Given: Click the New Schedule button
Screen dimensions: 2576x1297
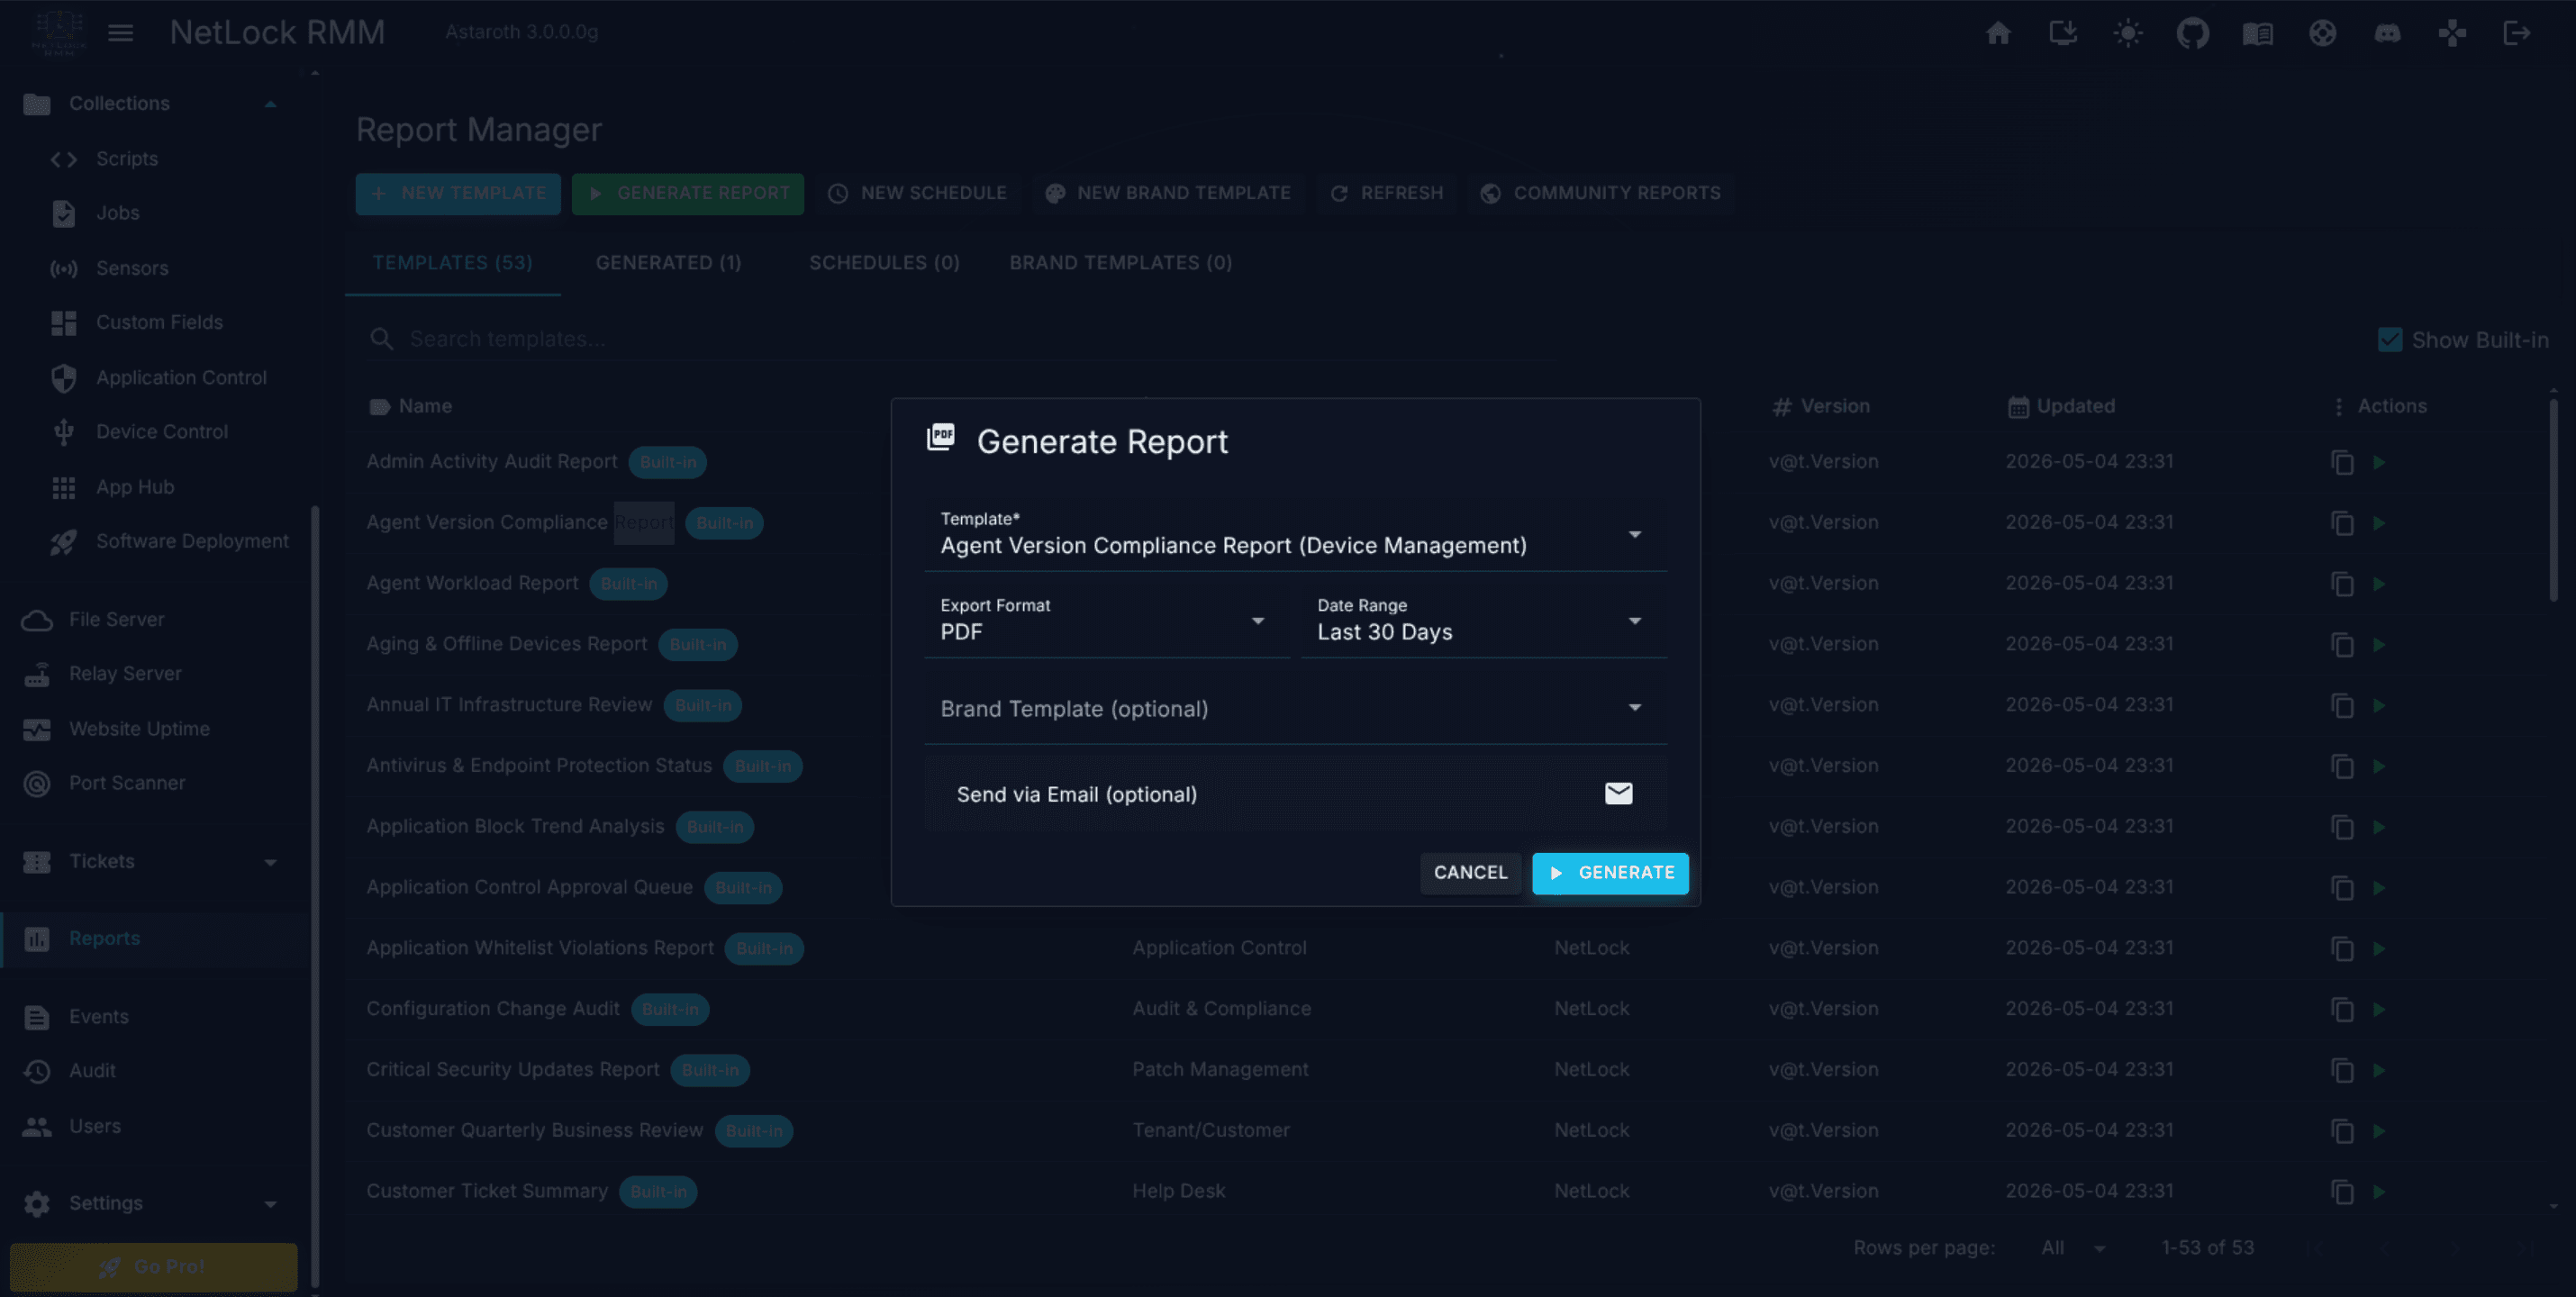Looking at the screenshot, I should pos(917,193).
